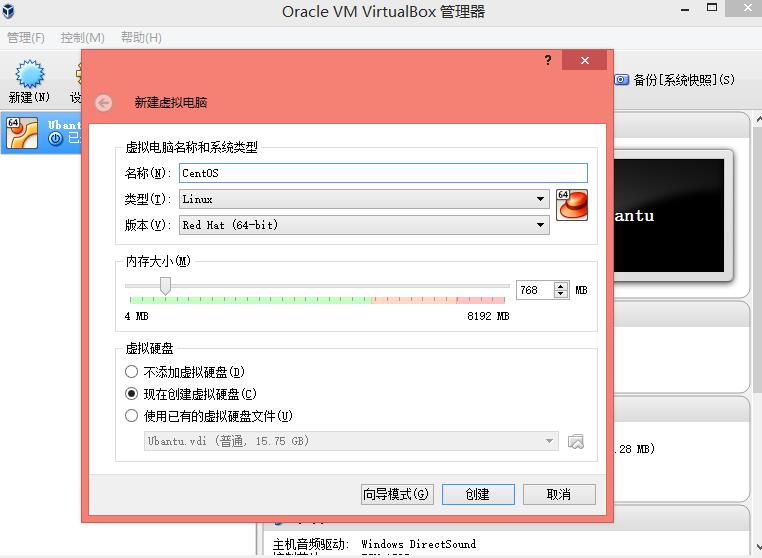Minimize the VirtualBox manager window
This screenshot has width=762, height=558.
[x=685, y=9]
